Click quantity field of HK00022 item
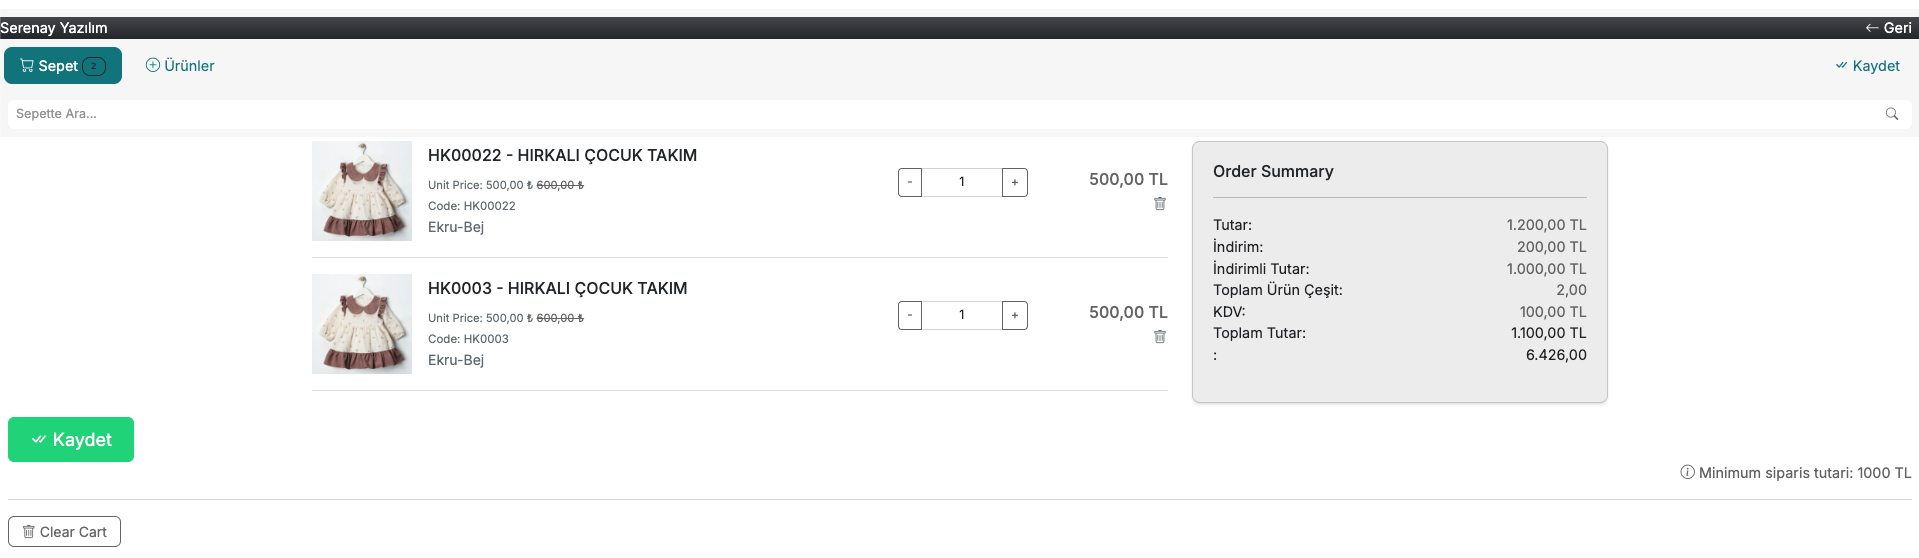1919x558 pixels. [x=962, y=182]
